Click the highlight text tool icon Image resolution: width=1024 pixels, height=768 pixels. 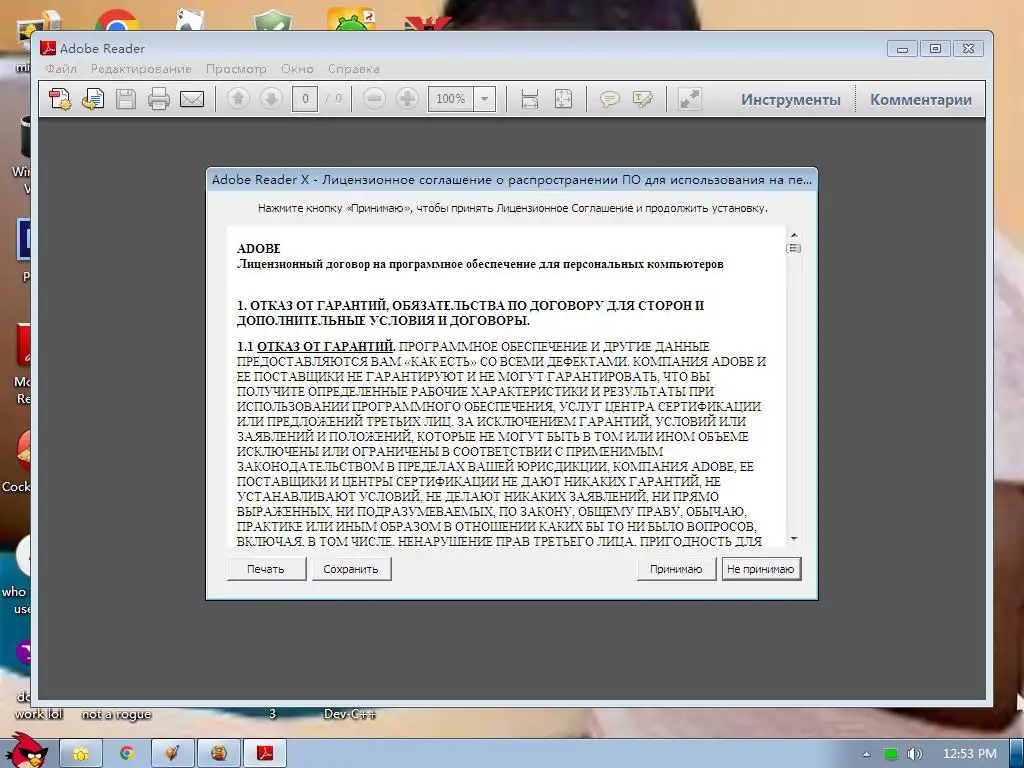[x=643, y=99]
